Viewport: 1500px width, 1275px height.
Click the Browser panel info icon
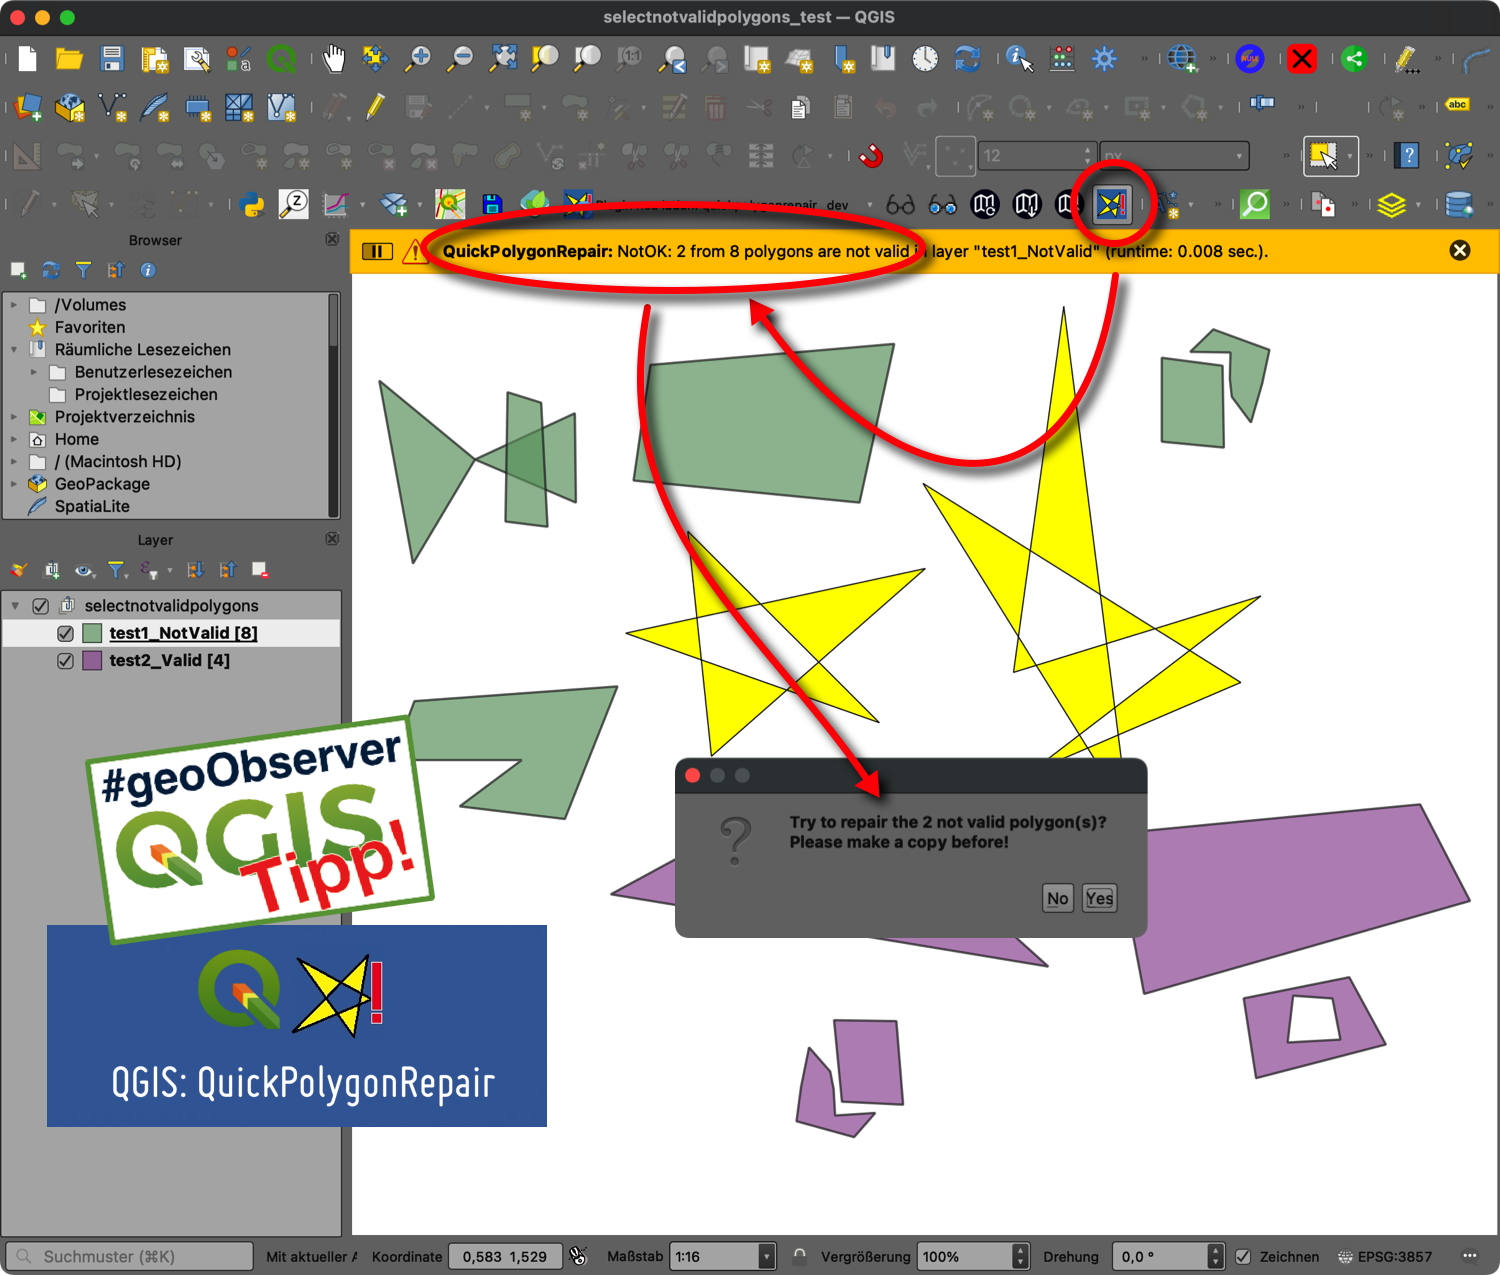[x=148, y=270]
